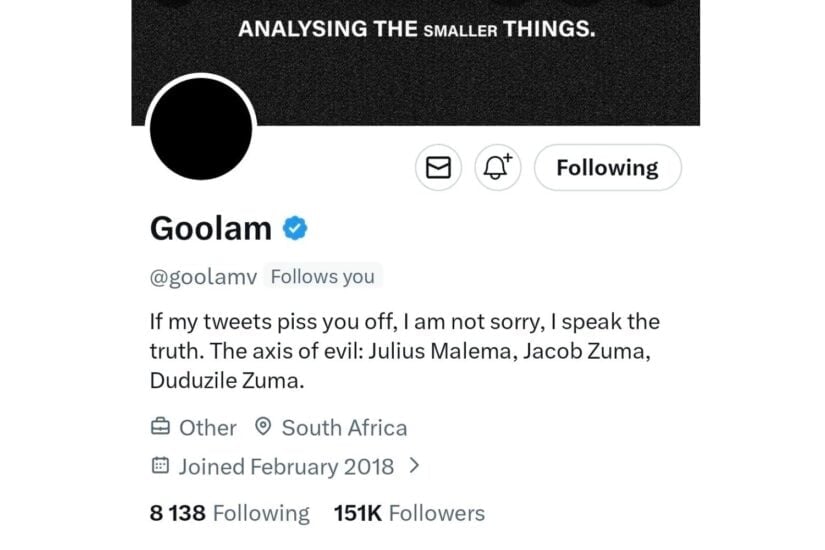Click the Following button to unfollow
This screenshot has width=825, height=550.
tap(607, 168)
